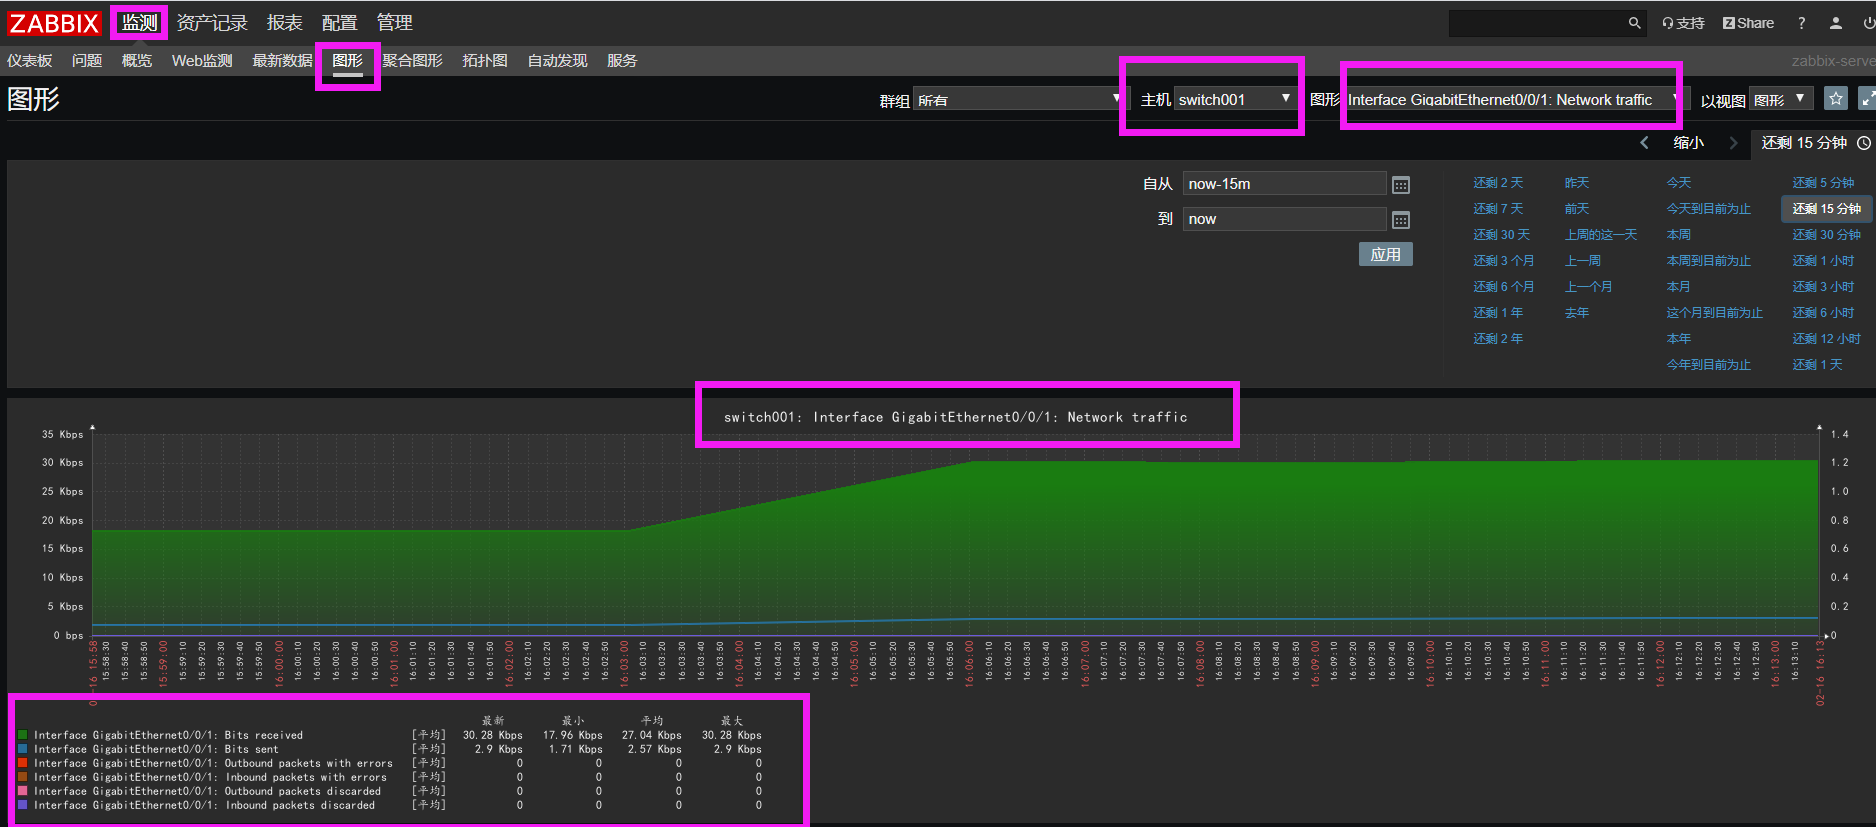Open calendar picker for 自从 field
This screenshot has width=1876, height=827.
point(1401,185)
